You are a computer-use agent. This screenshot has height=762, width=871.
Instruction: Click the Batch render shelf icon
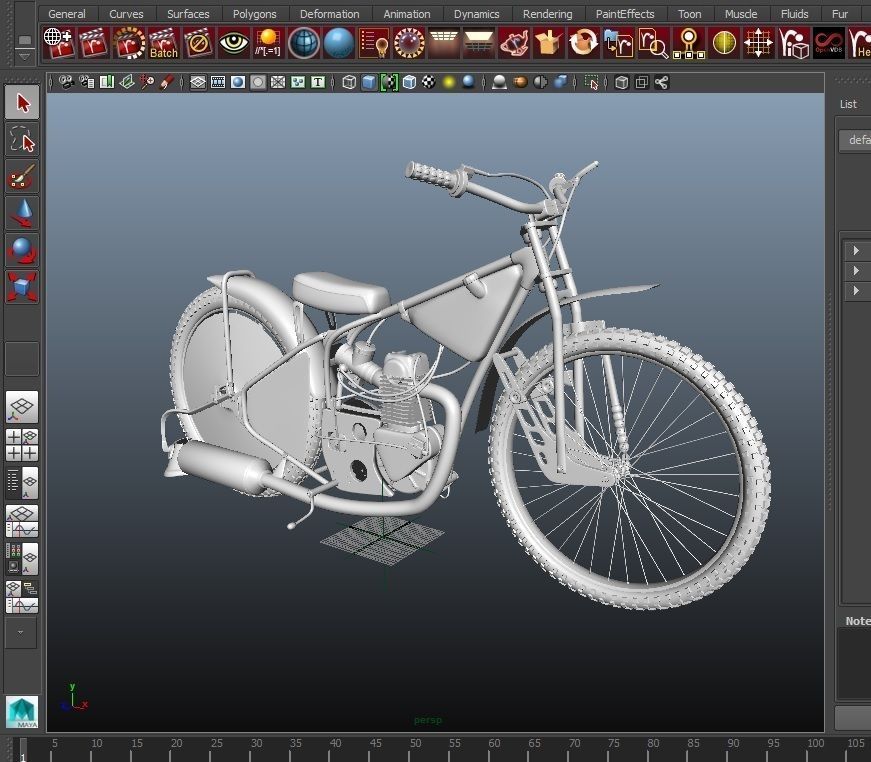[x=163, y=43]
